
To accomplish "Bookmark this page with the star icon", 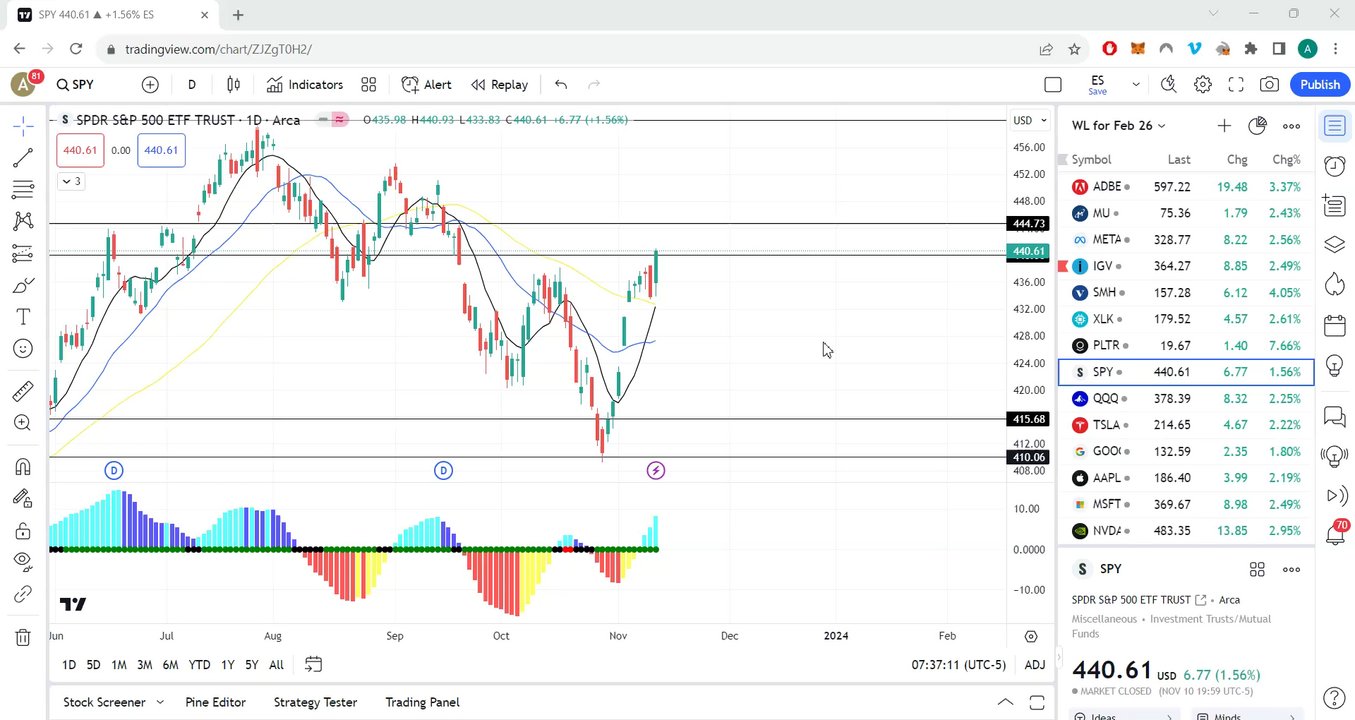I will coord(1074,49).
